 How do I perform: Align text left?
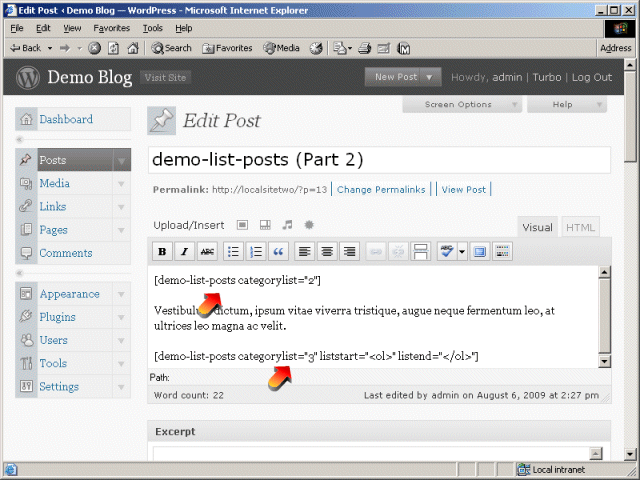[304, 251]
